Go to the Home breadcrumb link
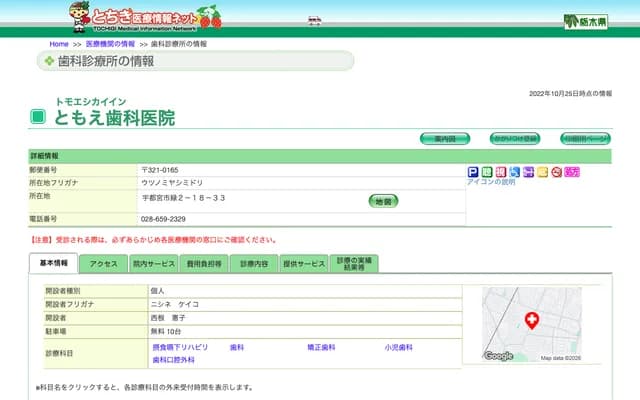The height and width of the screenshot is (400, 640). tap(59, 44)
